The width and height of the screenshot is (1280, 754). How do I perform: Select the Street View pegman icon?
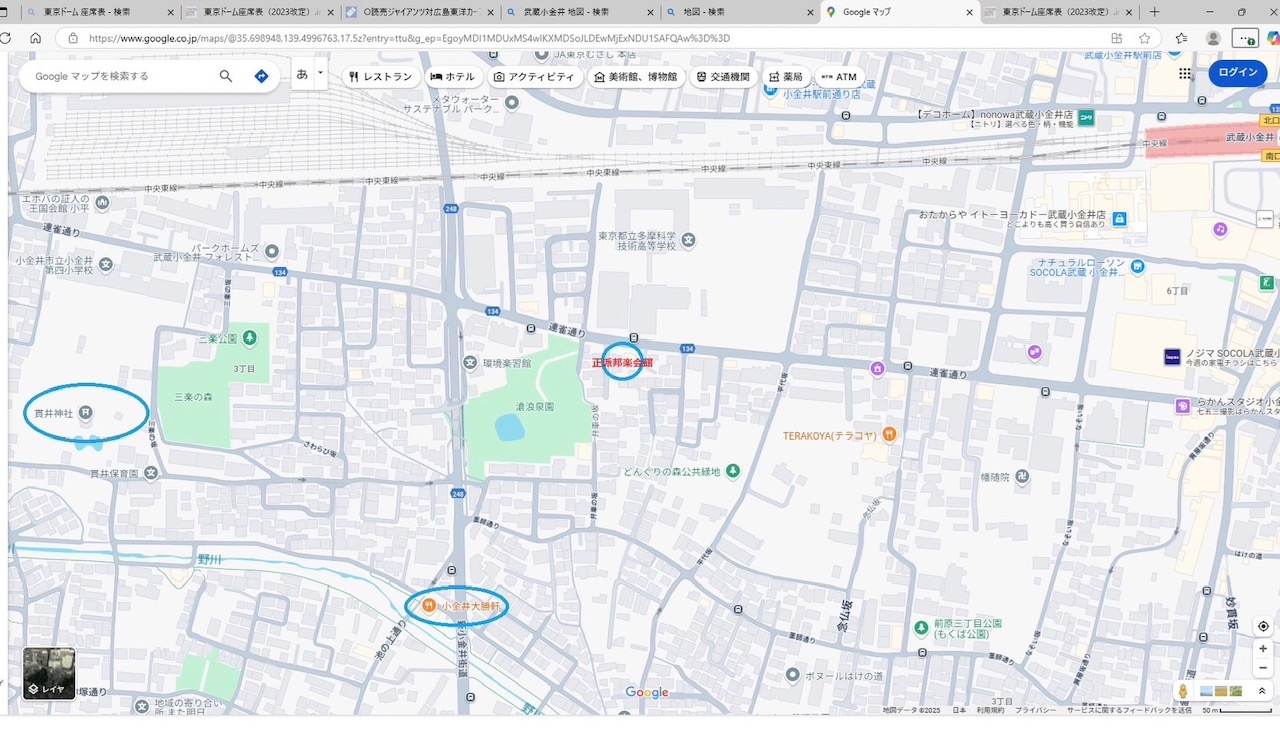click(1183, 691)
